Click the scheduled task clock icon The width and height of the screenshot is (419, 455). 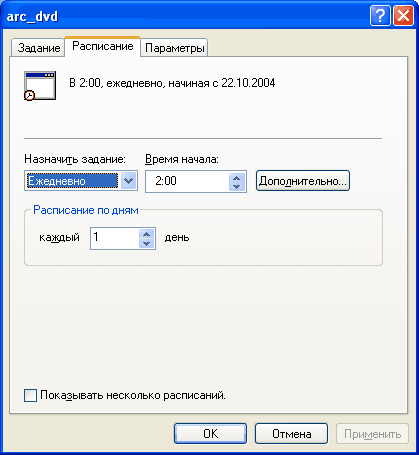pyautogui.click(x=40, y=86)
